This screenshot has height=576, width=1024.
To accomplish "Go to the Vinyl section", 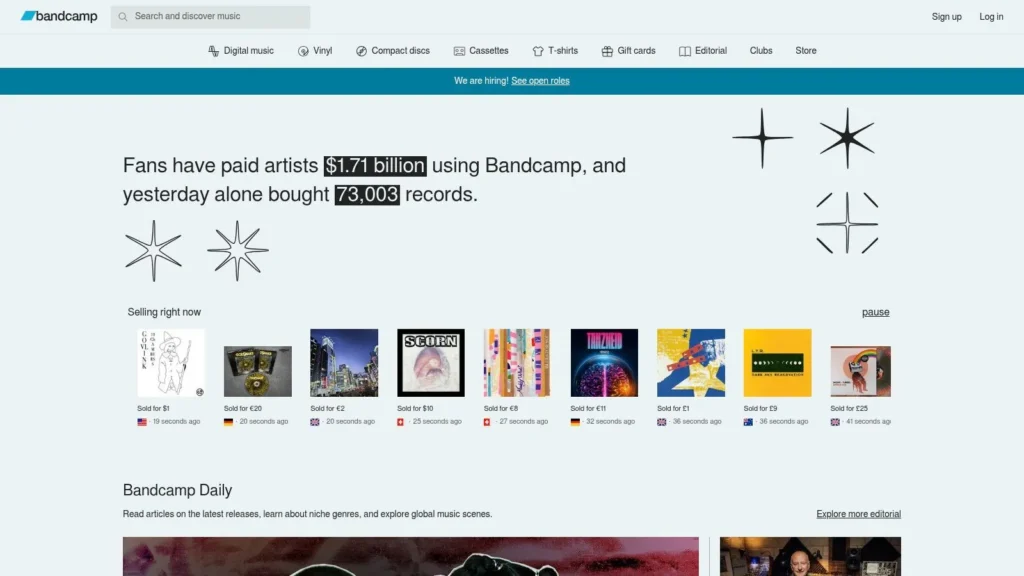I will (x=322, y=51).
